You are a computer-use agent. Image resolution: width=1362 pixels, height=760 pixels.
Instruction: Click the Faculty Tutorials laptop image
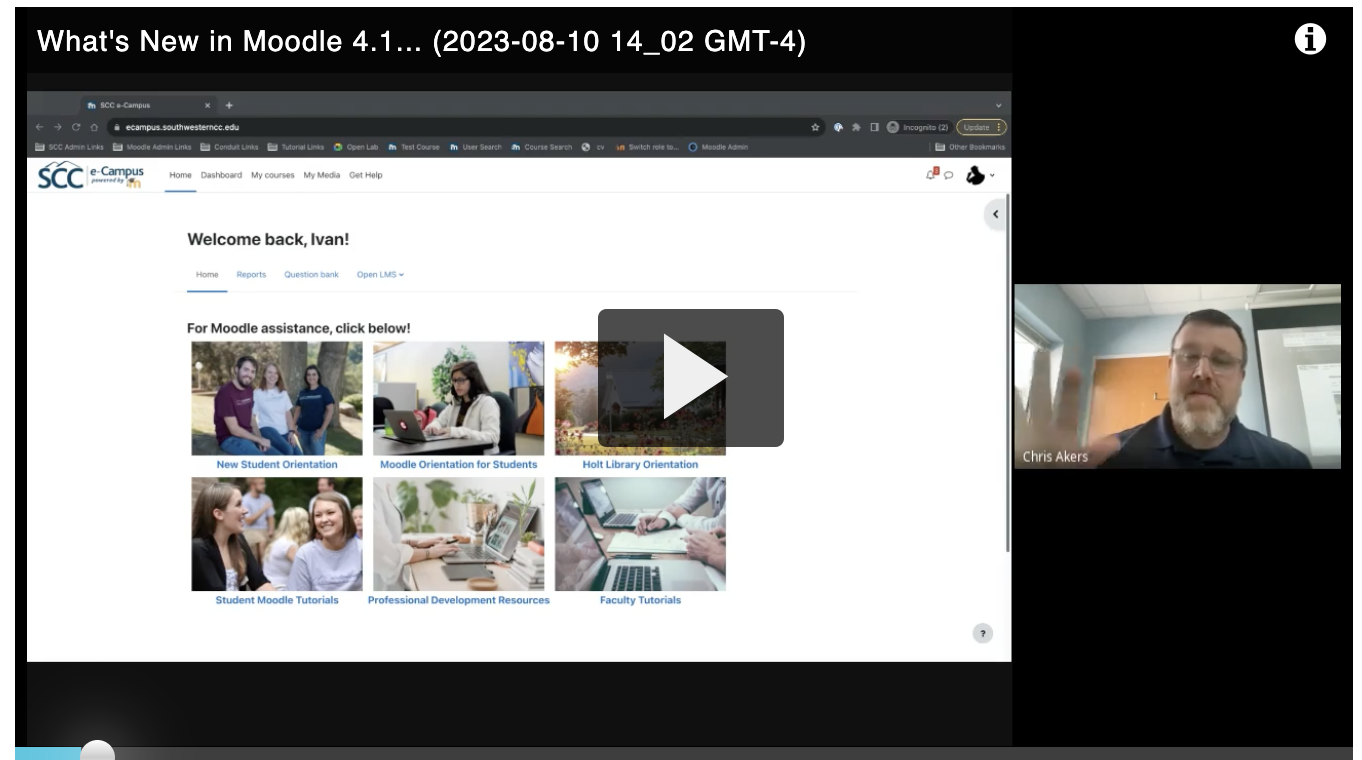[640, 534]
